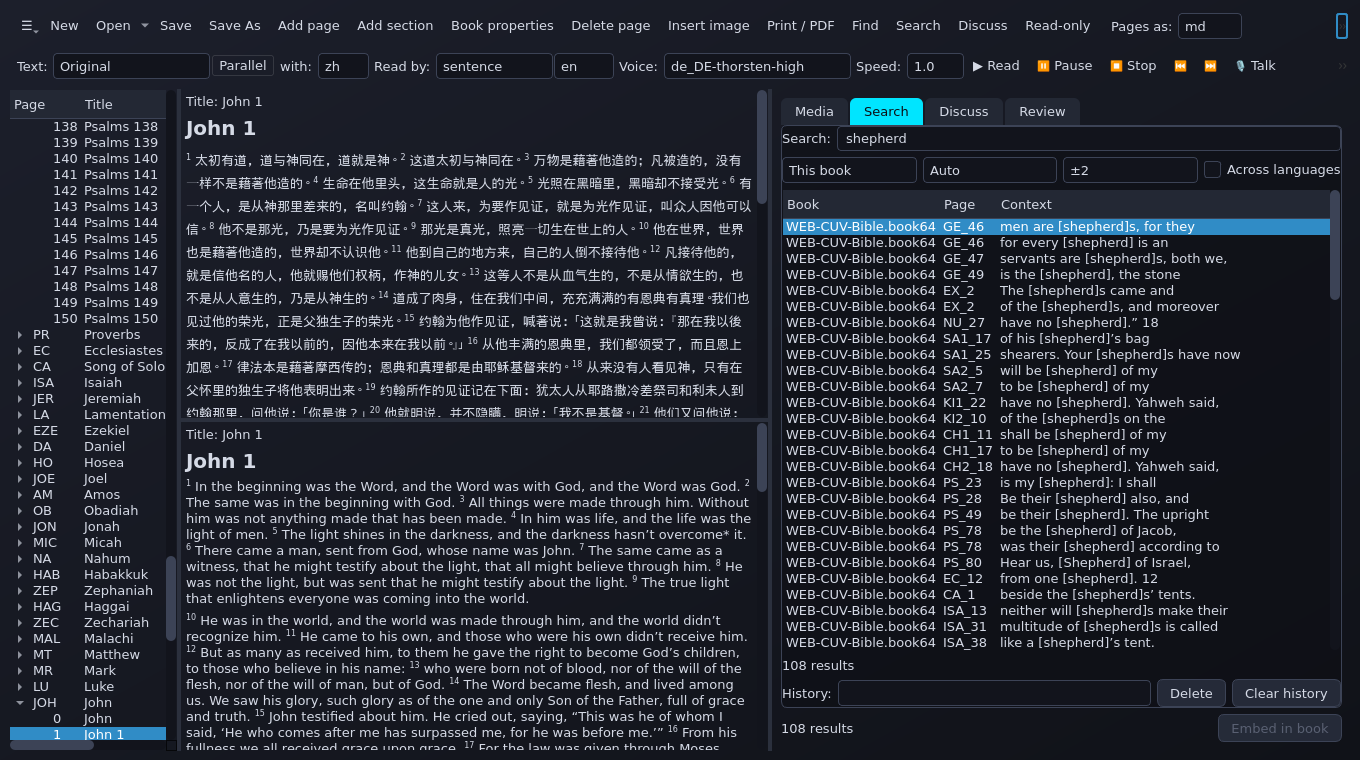Click the search results vertical scrollbar
The image size is (1360, 760).
[x=1335, y=245]
